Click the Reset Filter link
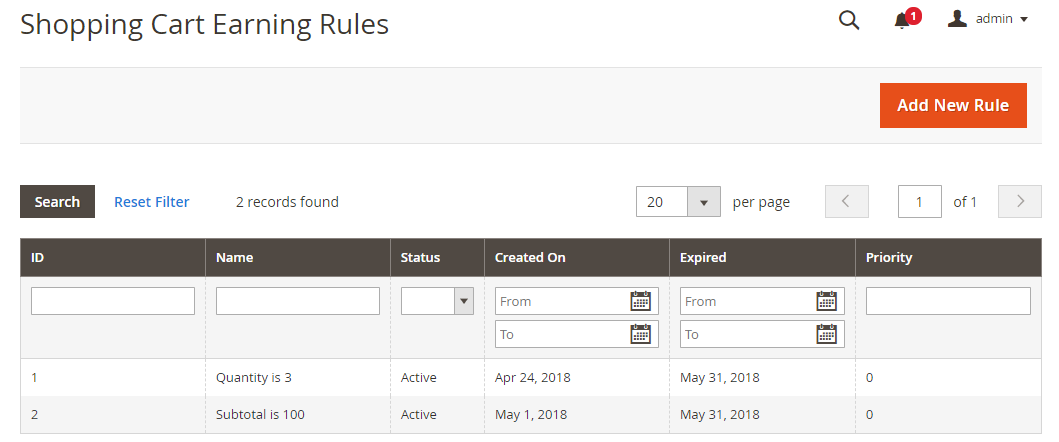 [151, 202]
